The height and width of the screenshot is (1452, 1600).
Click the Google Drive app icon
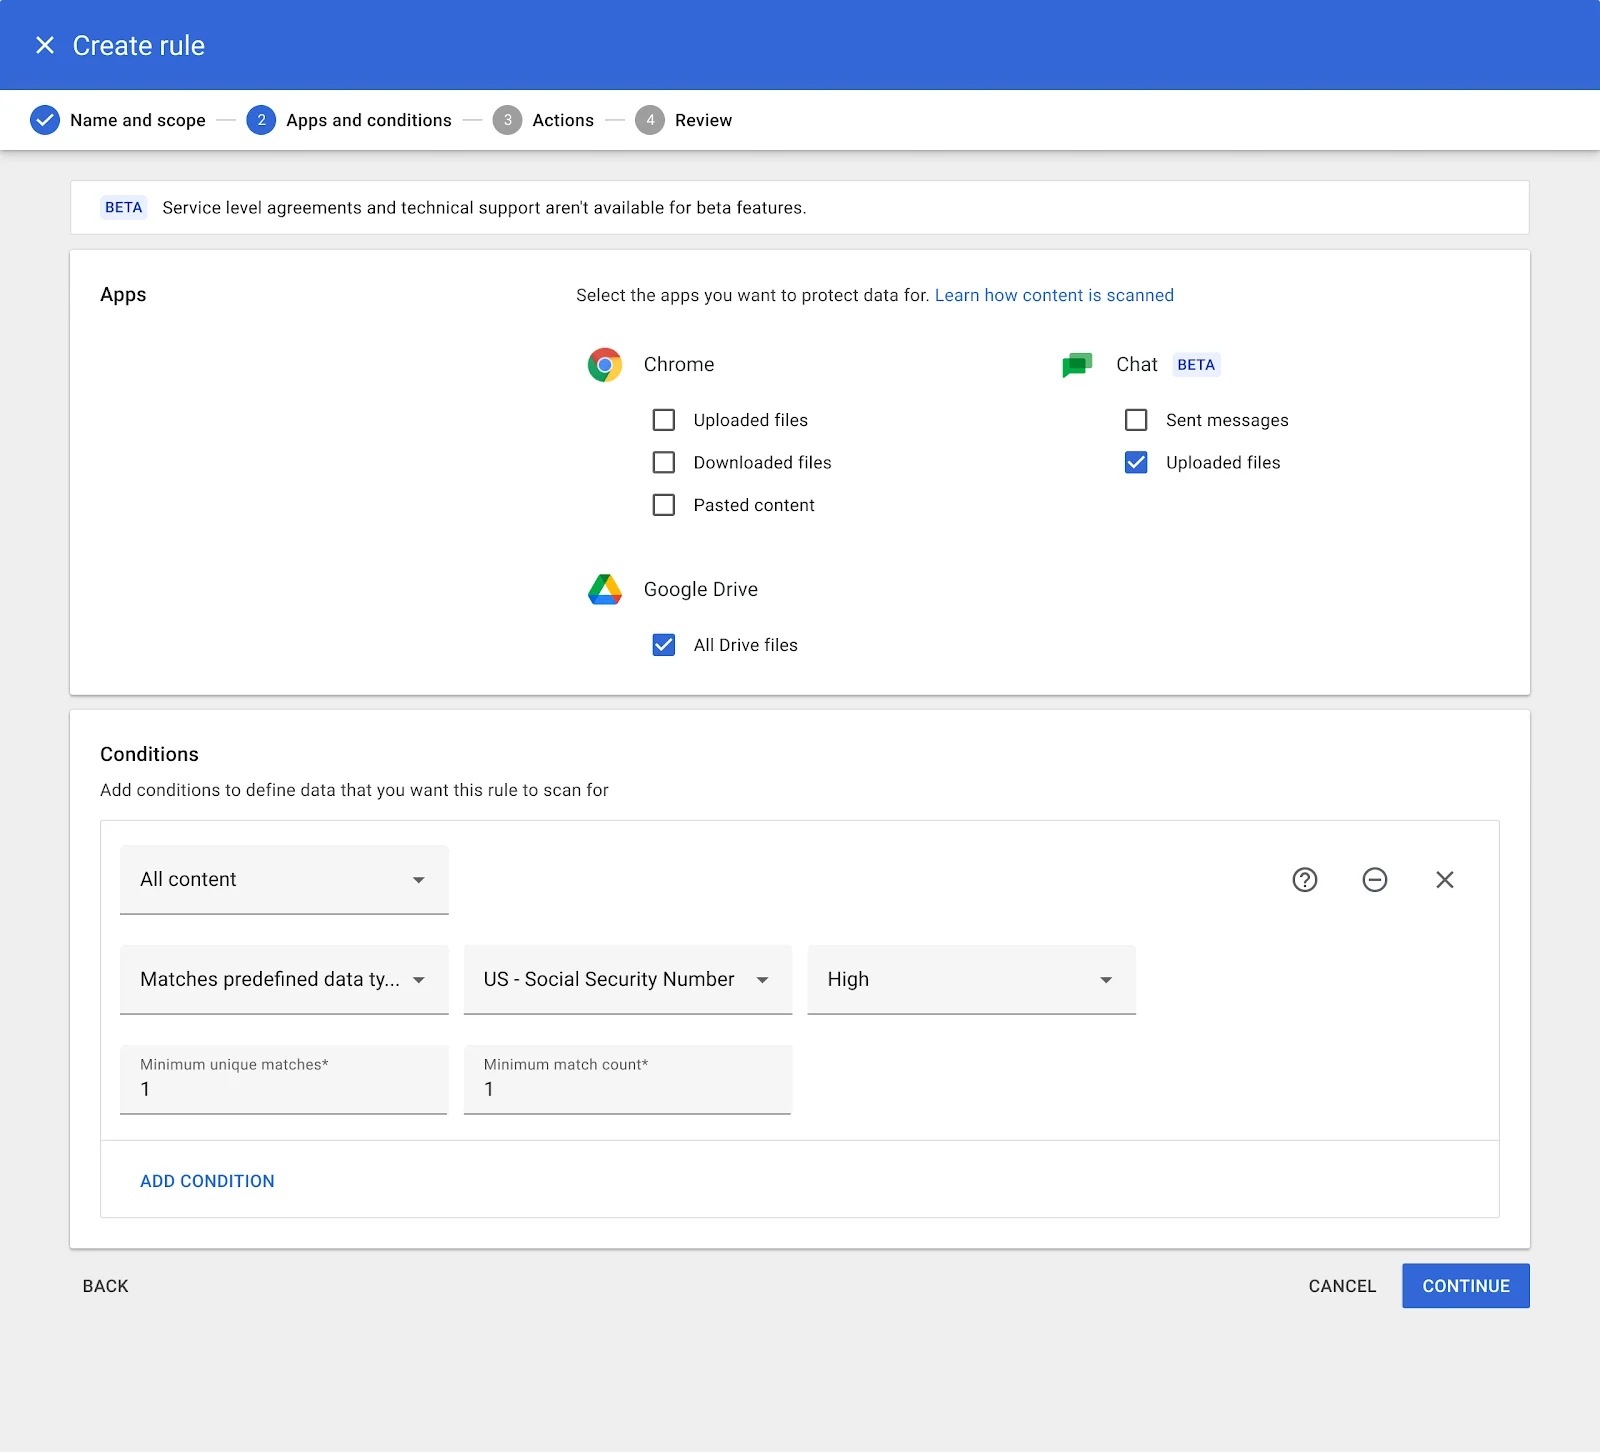coord(606,589)
